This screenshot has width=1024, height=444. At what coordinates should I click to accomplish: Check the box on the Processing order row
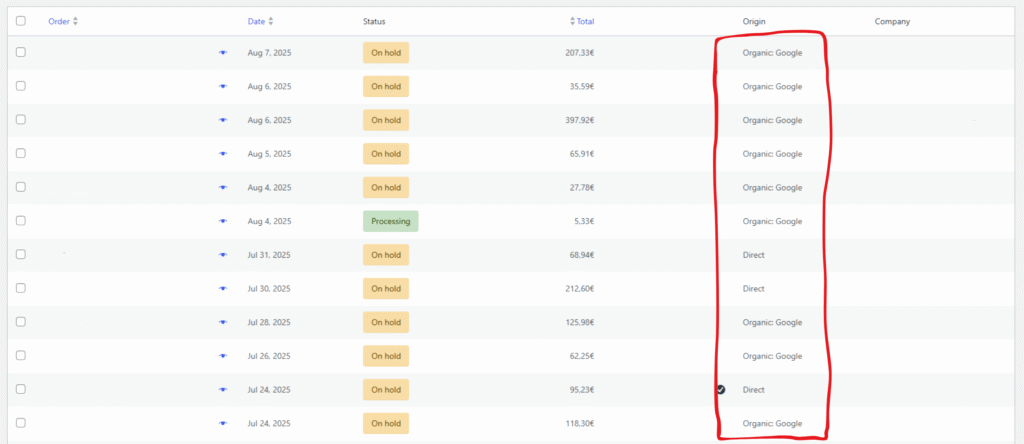tap(21, 221)
